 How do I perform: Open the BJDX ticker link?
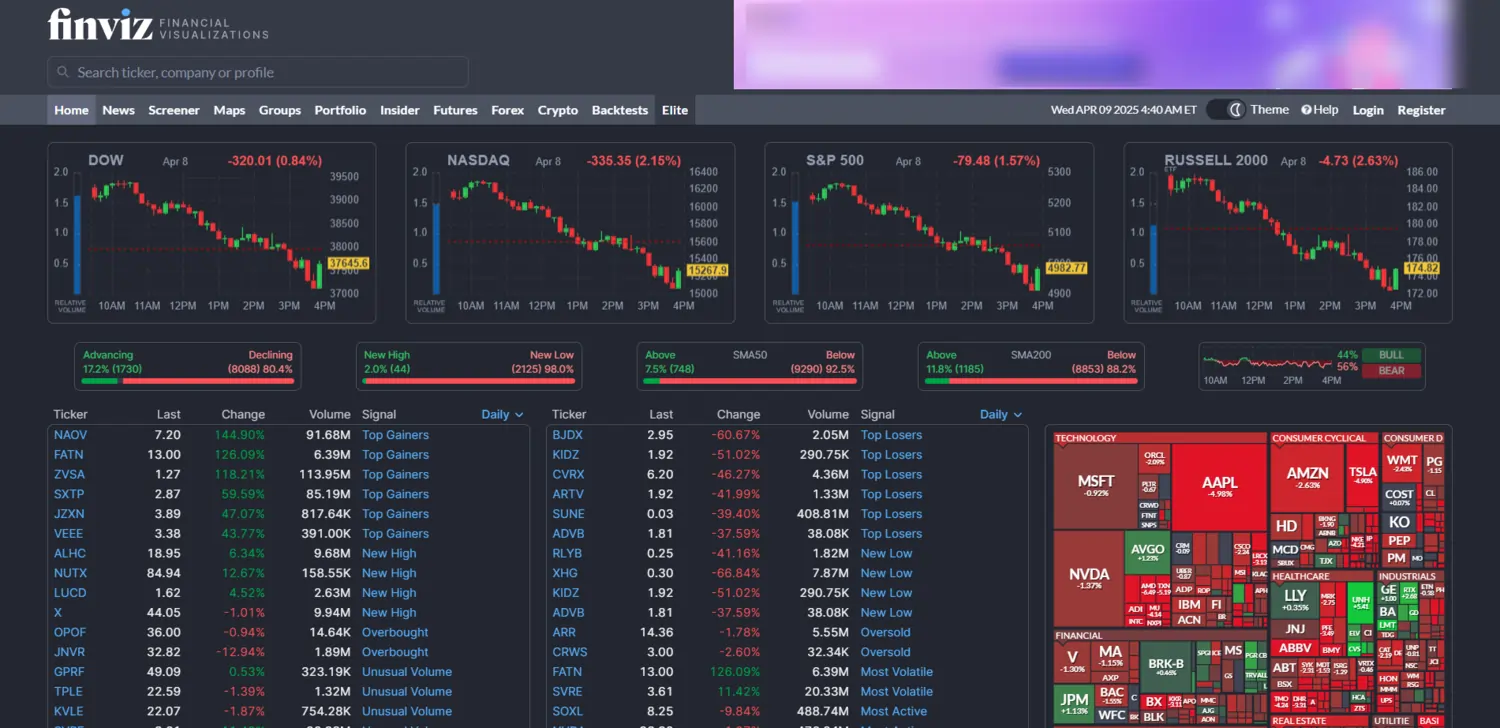point(568,435)
